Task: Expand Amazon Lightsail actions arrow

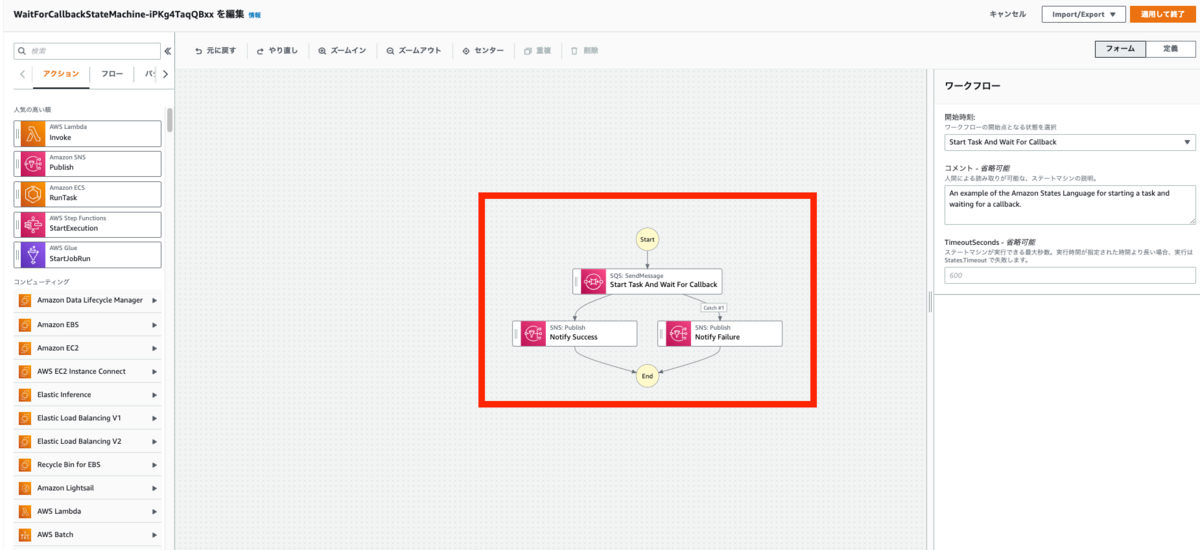Action: [x=155, y=488]
